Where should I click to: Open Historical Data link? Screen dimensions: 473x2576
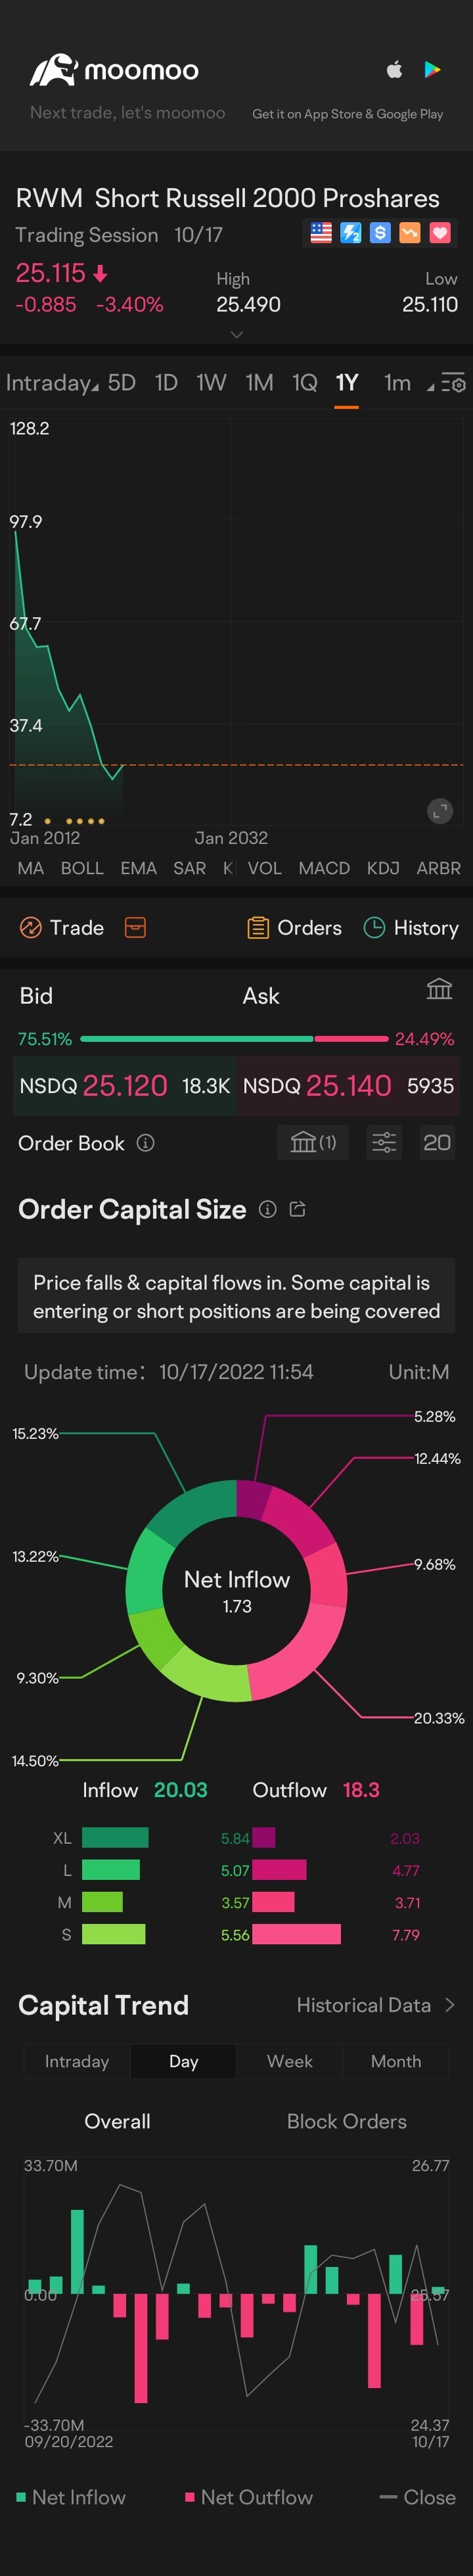pyautogui.click(x=376, y=2005)
